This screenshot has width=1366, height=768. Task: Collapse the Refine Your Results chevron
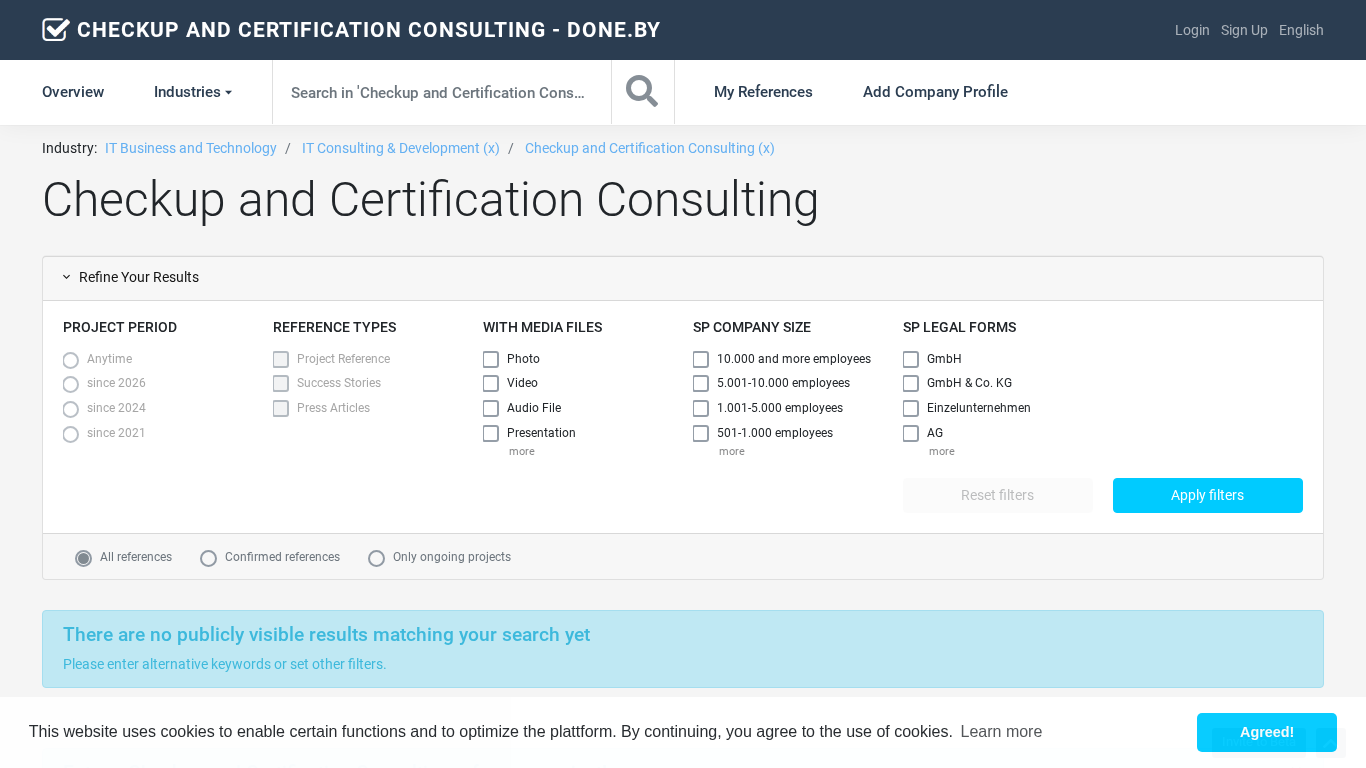coord(67,278)
